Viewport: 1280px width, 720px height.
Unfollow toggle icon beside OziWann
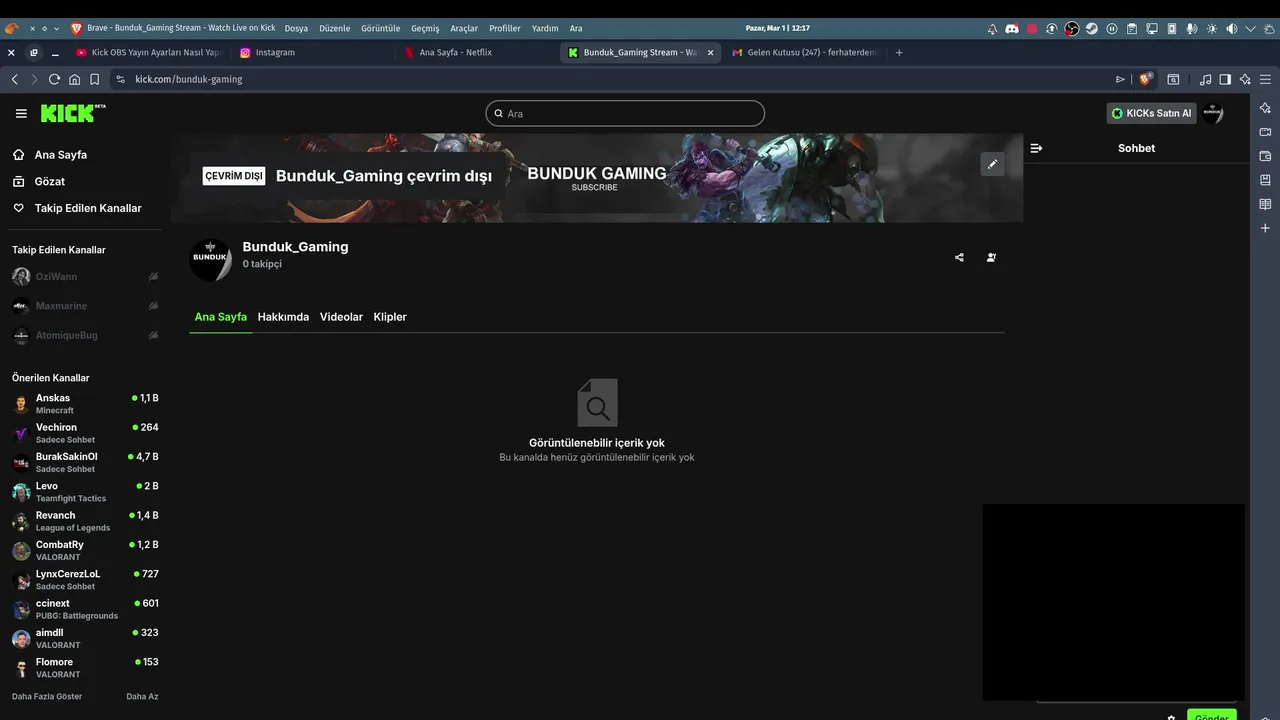(153, 276)
